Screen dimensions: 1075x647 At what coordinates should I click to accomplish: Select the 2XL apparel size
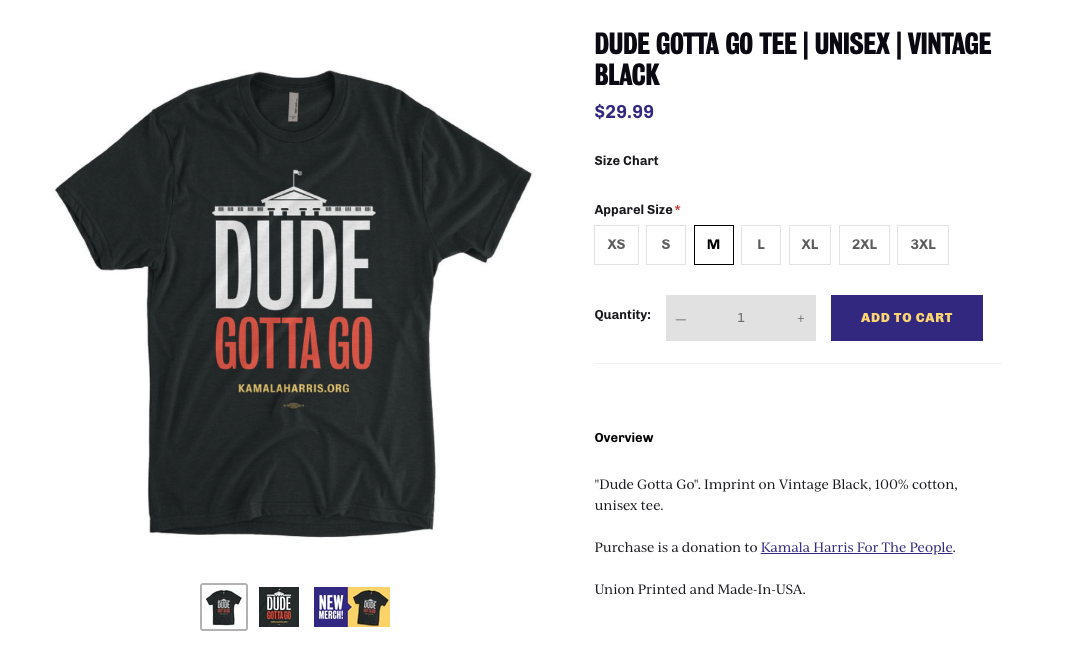click(x=864, y=244)
